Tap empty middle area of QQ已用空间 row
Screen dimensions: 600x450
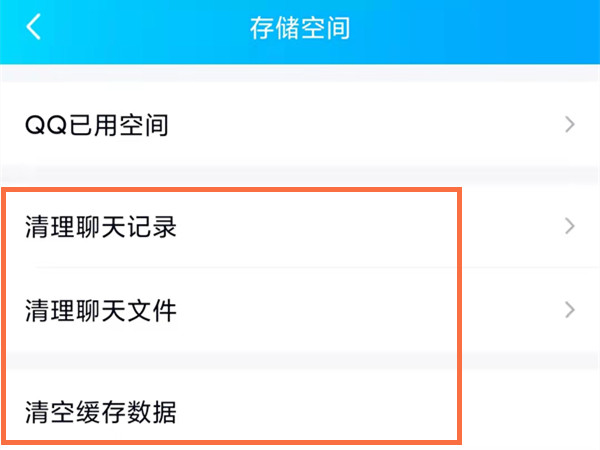click(x=350, y=126)
